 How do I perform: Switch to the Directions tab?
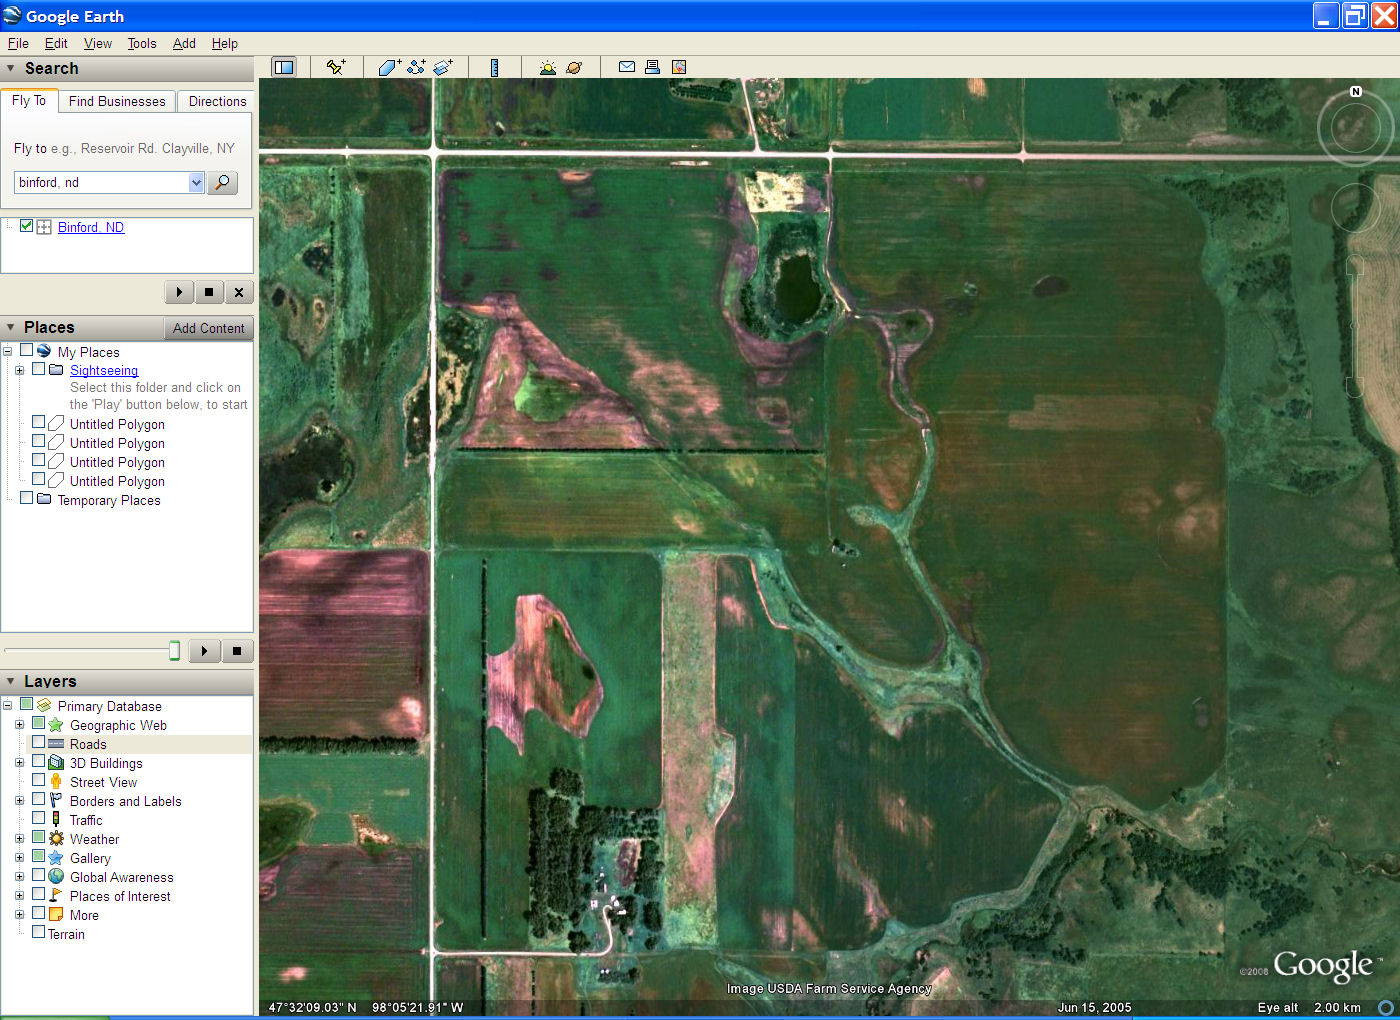pyautogui.click(x=217, y=101)
